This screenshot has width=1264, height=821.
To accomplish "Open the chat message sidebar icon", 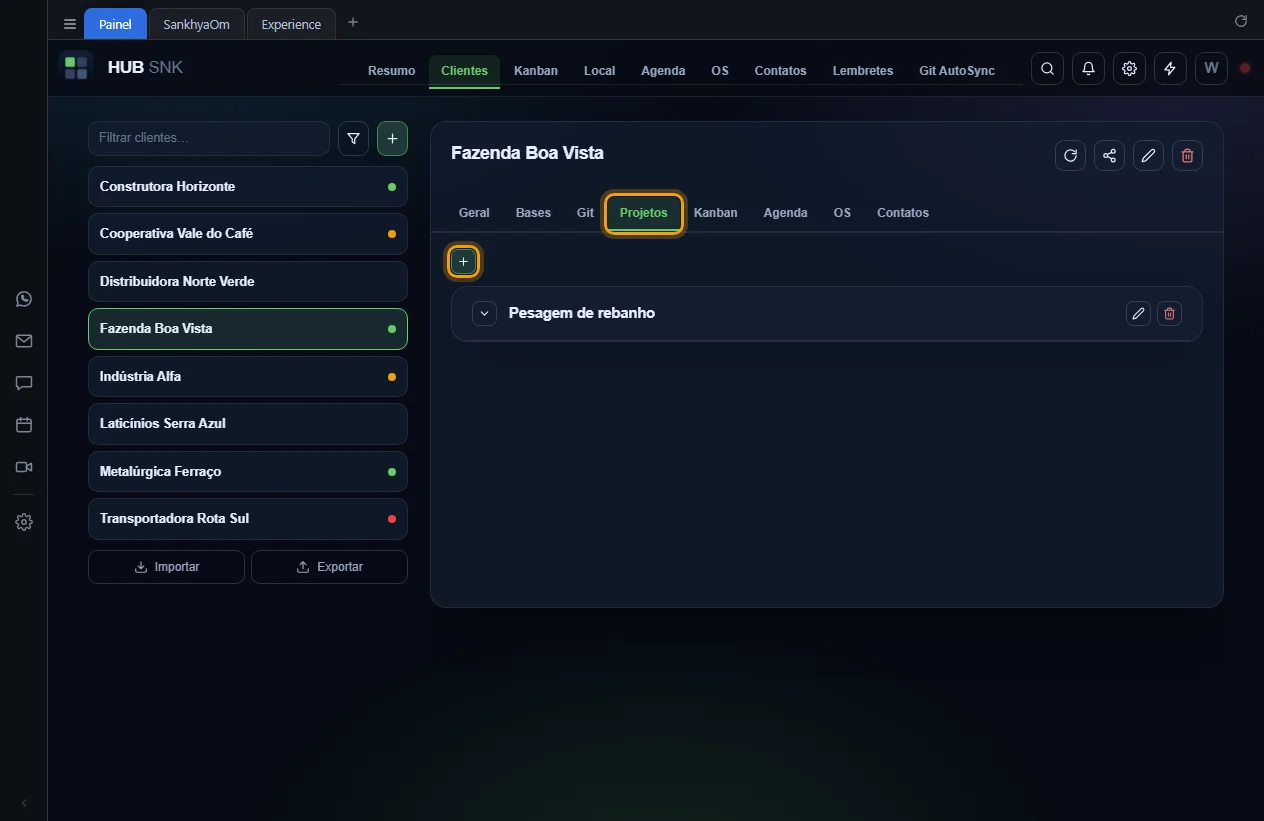I will point(24,383).
